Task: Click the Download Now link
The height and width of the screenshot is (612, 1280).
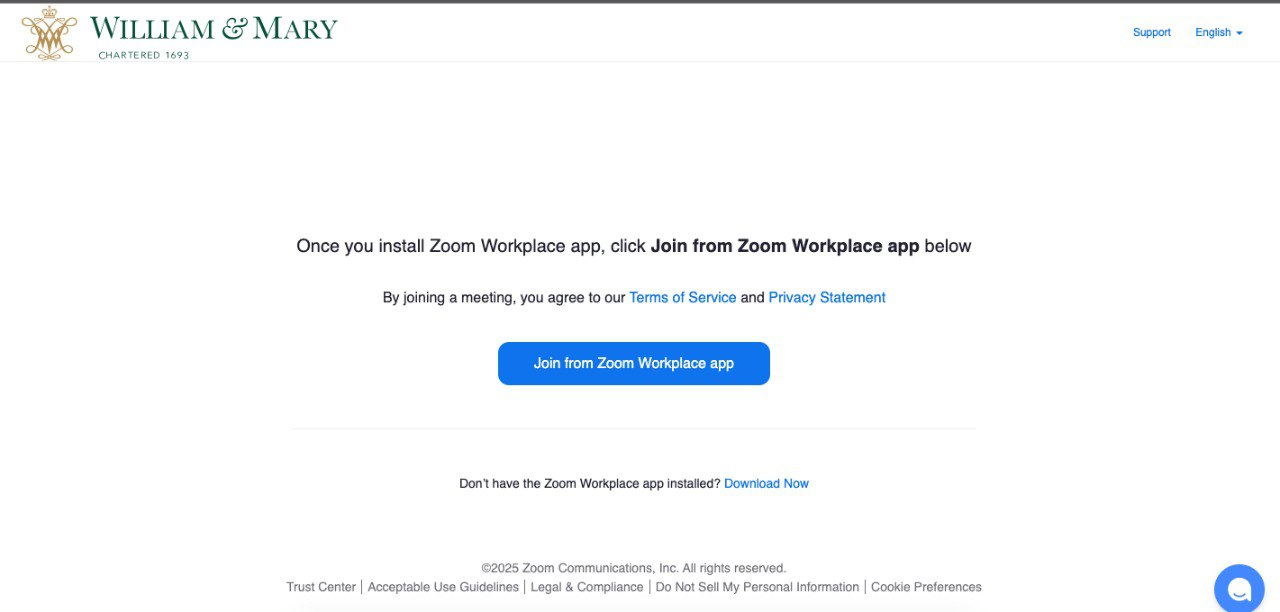Action: (x=766, y=484)
